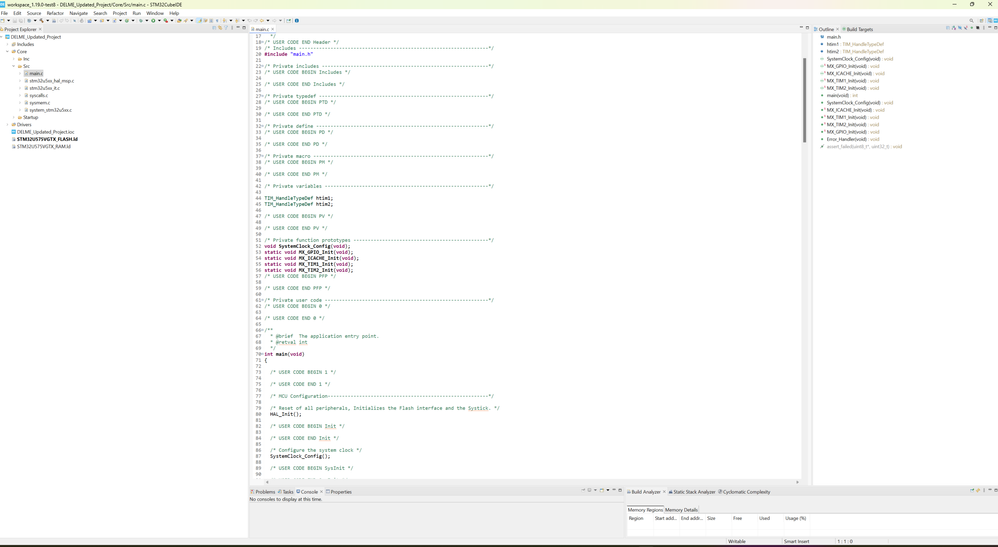Click the green debug bug icon

[x=141, y=20]
